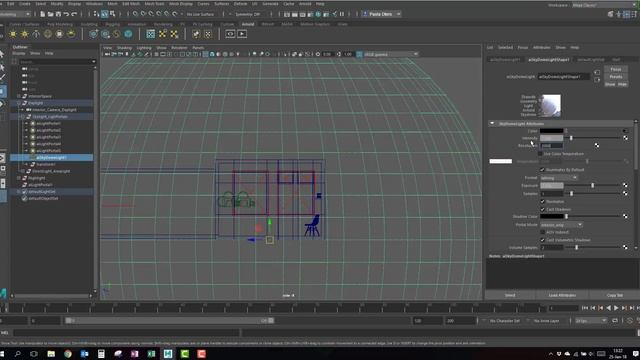The image size is (640, 360).
Task: Click the timeline play forward button
Action: pos(616,308)
